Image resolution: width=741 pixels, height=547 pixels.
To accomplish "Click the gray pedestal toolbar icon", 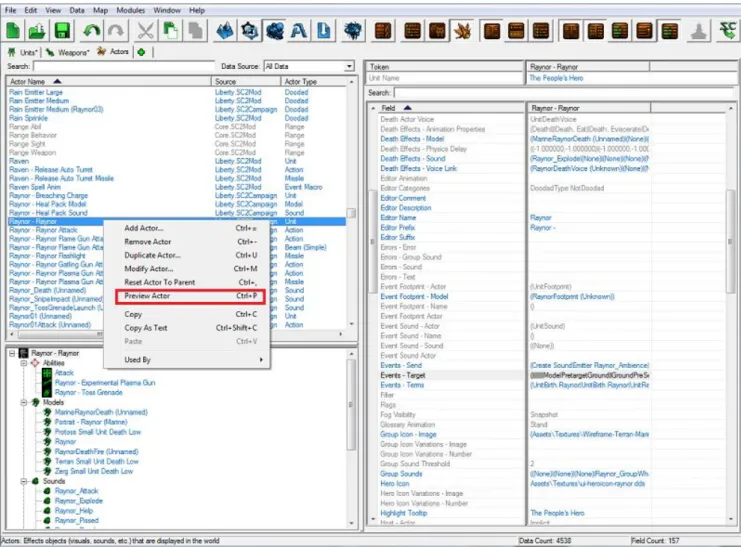I will coord(699,31).
